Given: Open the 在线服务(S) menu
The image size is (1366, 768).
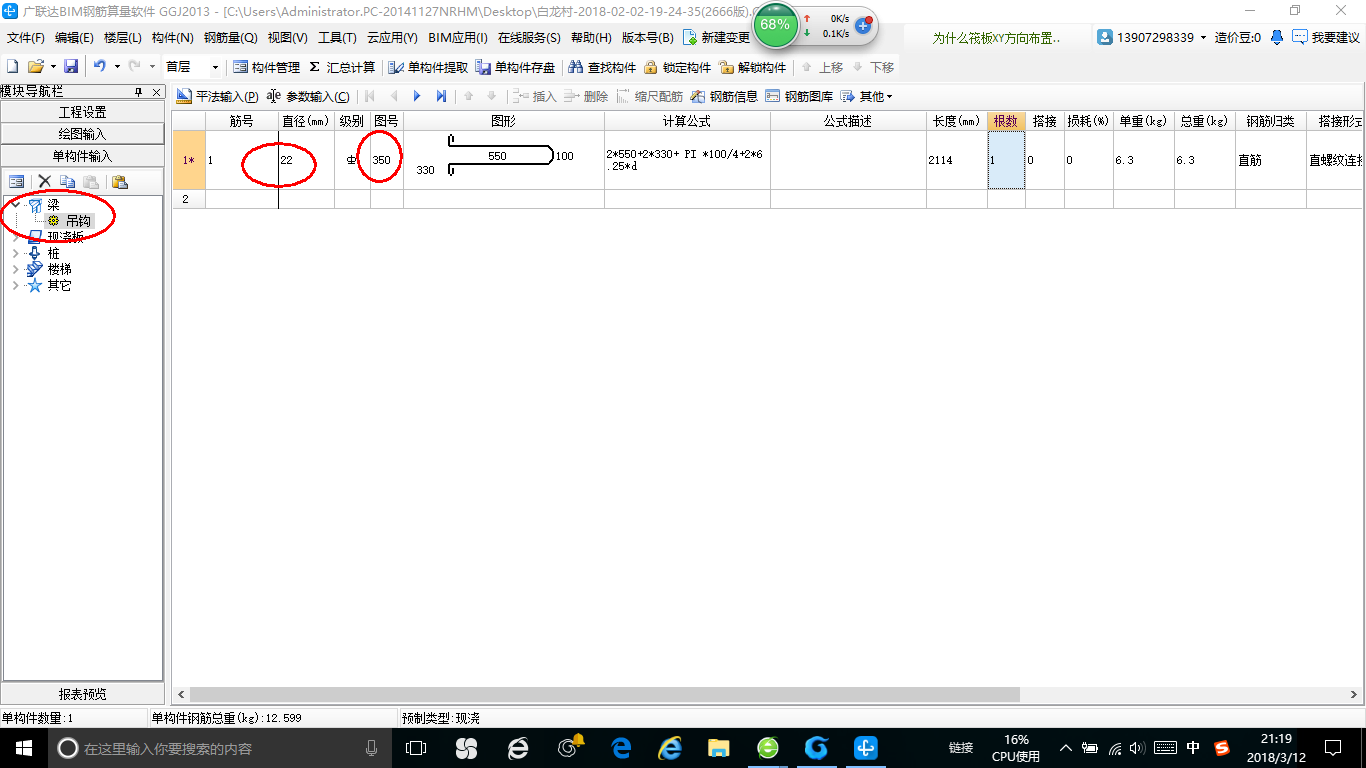Looking at the screenshot, I should pos(529,38).
